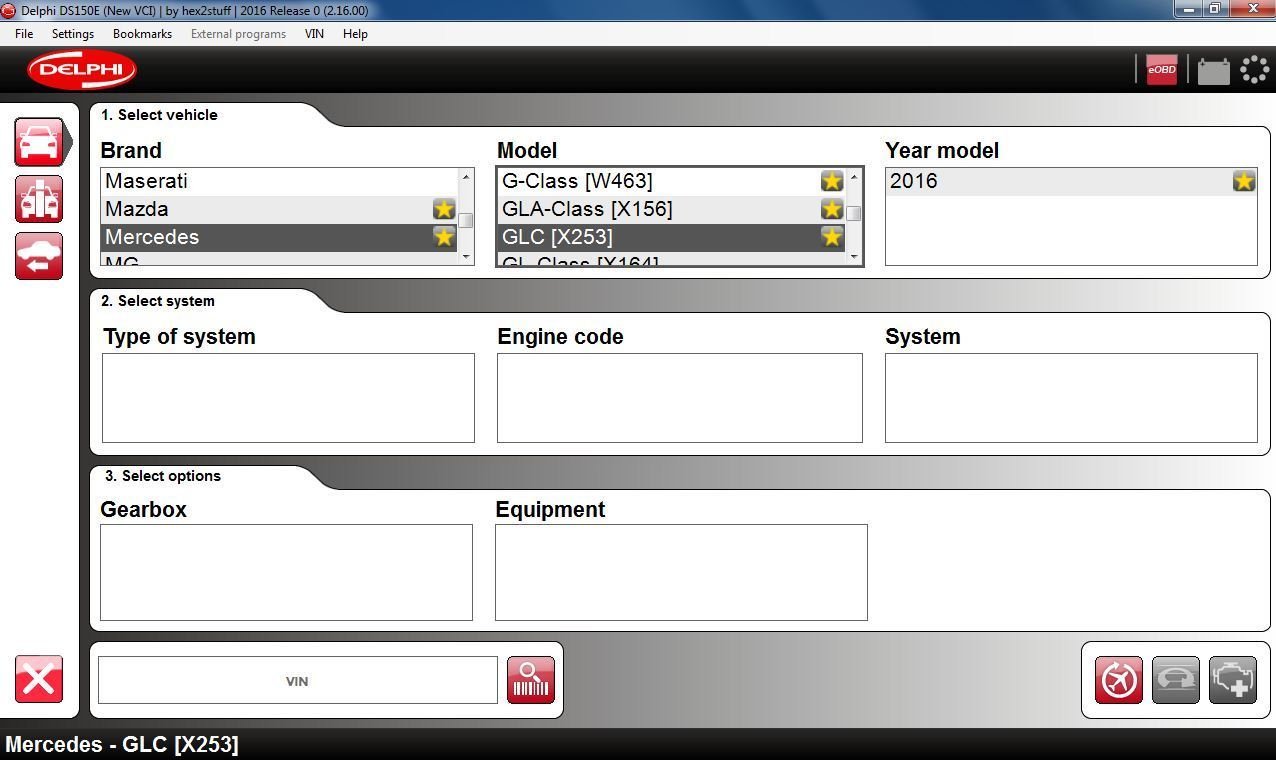This screenshot has width=1276, height=760.
Task: Toggle the favorite star for year 2016
Action: tap(1243, 181)
